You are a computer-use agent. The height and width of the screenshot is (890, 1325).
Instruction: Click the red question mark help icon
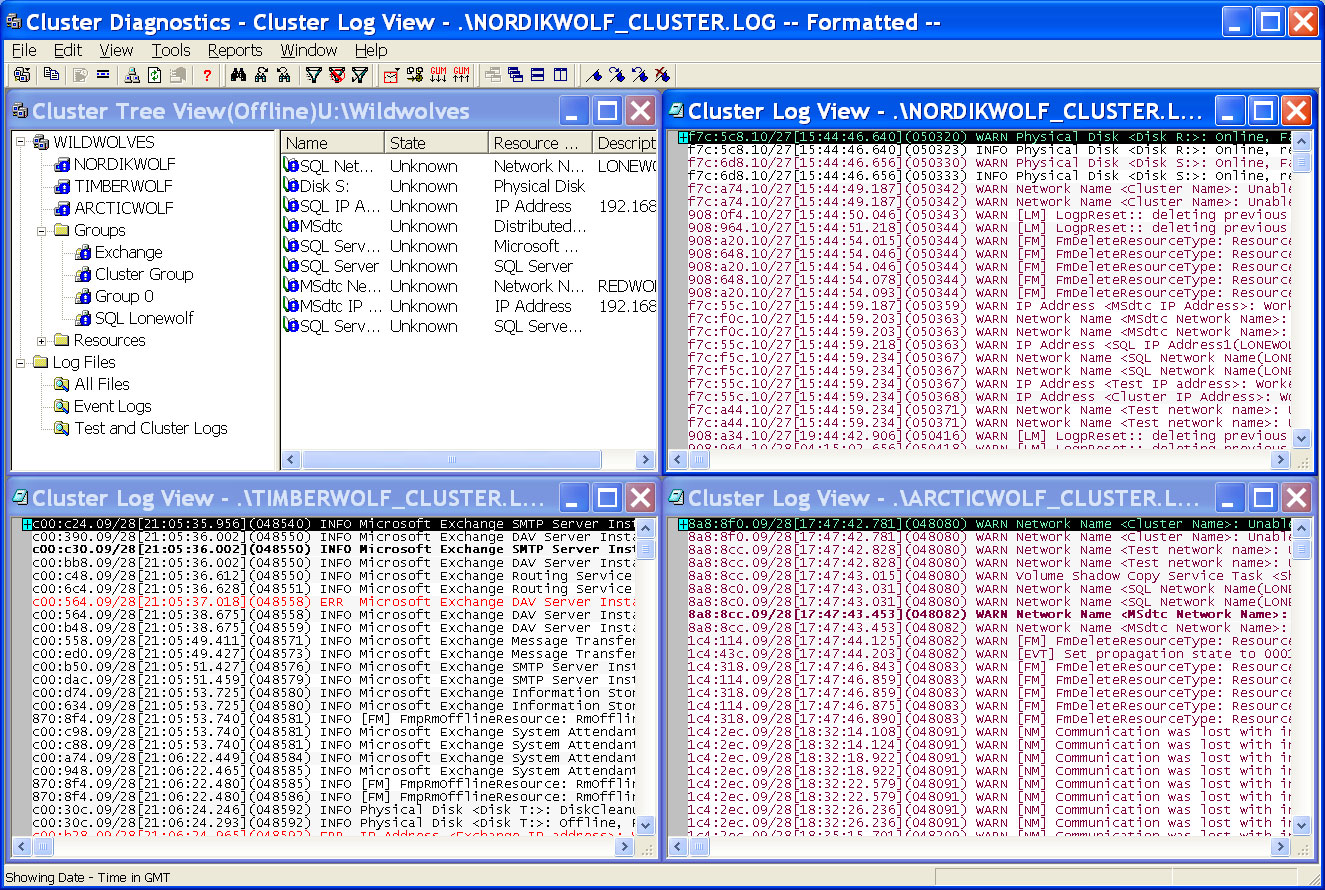pos(207,75)
